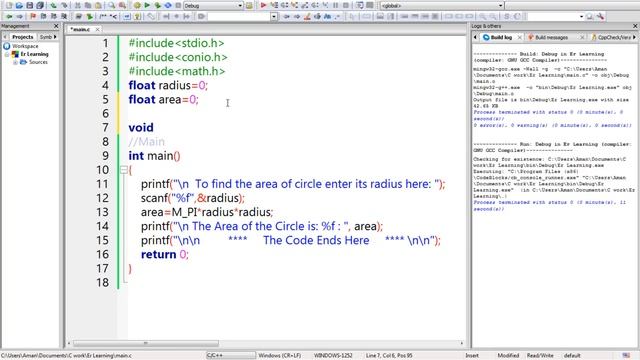The width and height of the screenshot is (640, 360).
Task: Close the *main.c editor tab
Action: tap(97, 29)
